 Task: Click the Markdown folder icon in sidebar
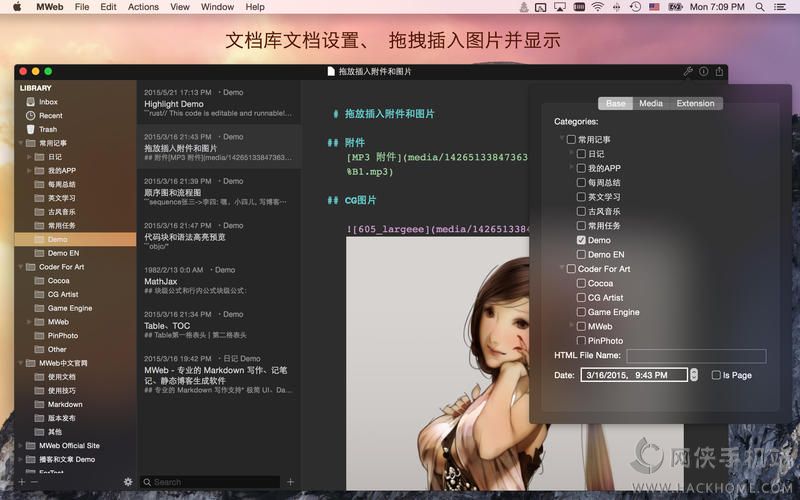(39, 404)
